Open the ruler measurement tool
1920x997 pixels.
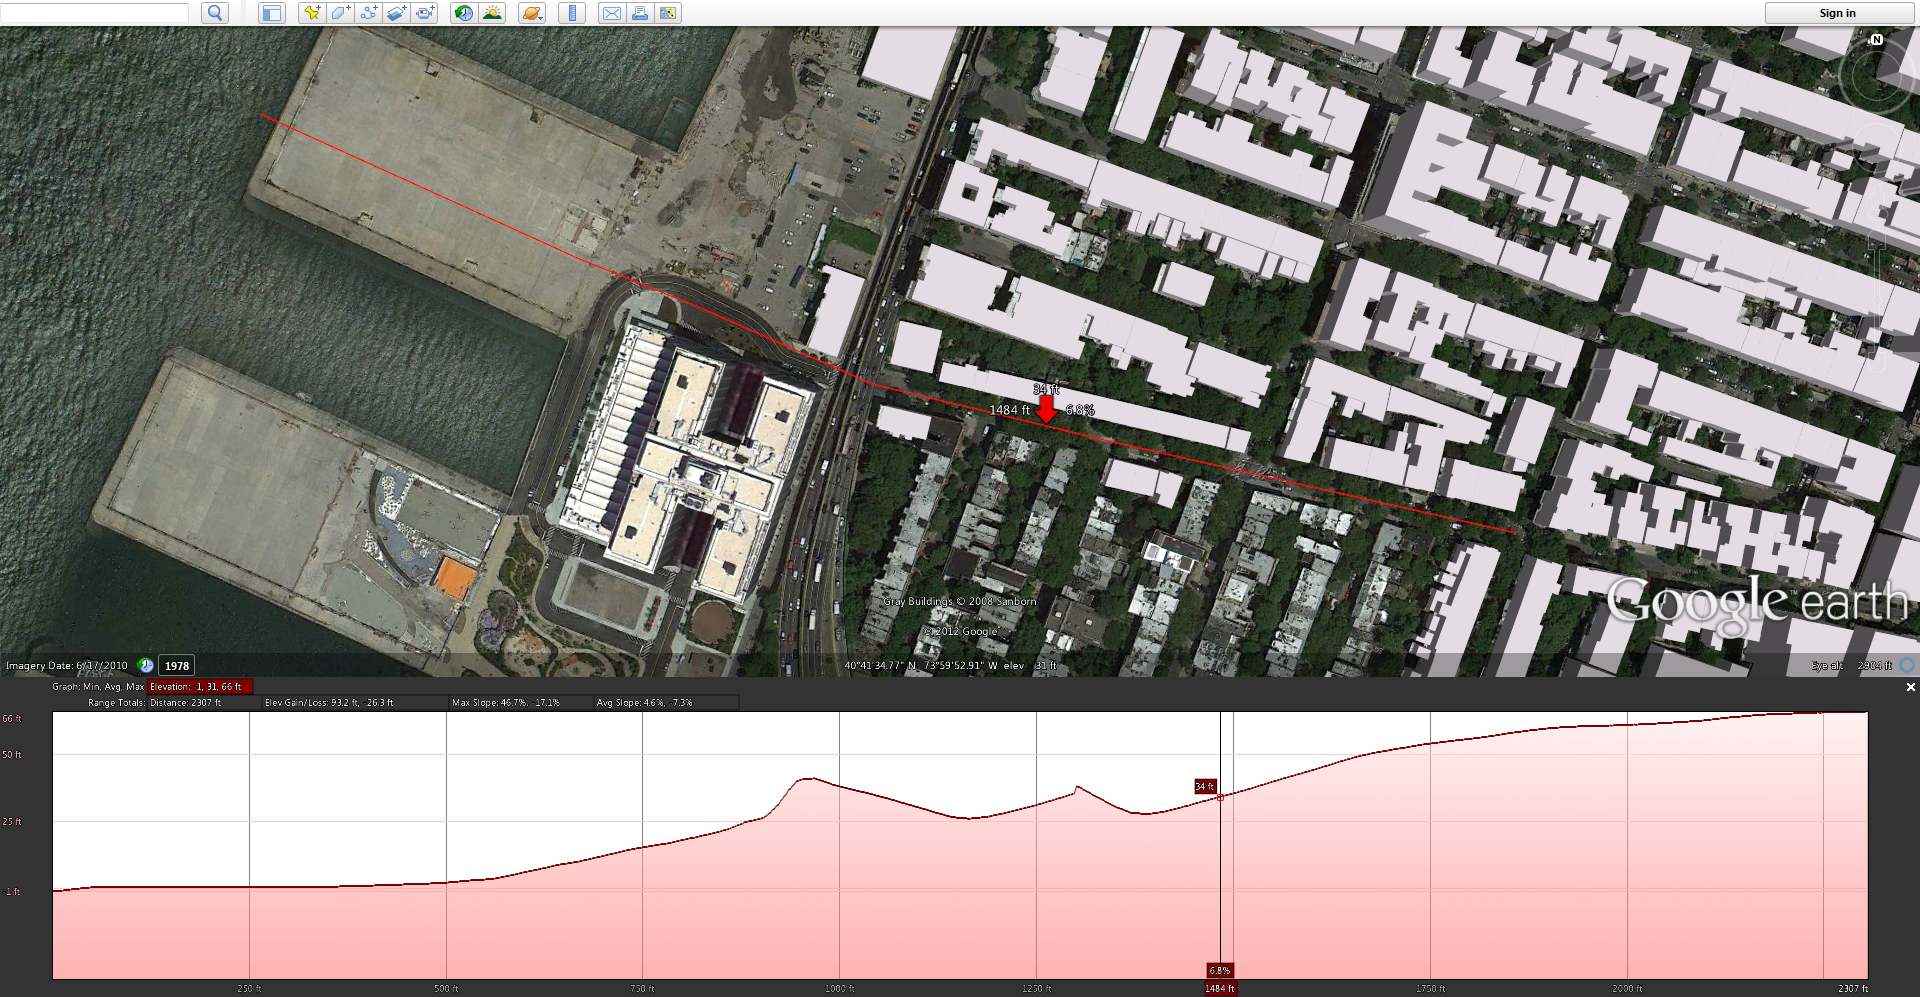572,13
